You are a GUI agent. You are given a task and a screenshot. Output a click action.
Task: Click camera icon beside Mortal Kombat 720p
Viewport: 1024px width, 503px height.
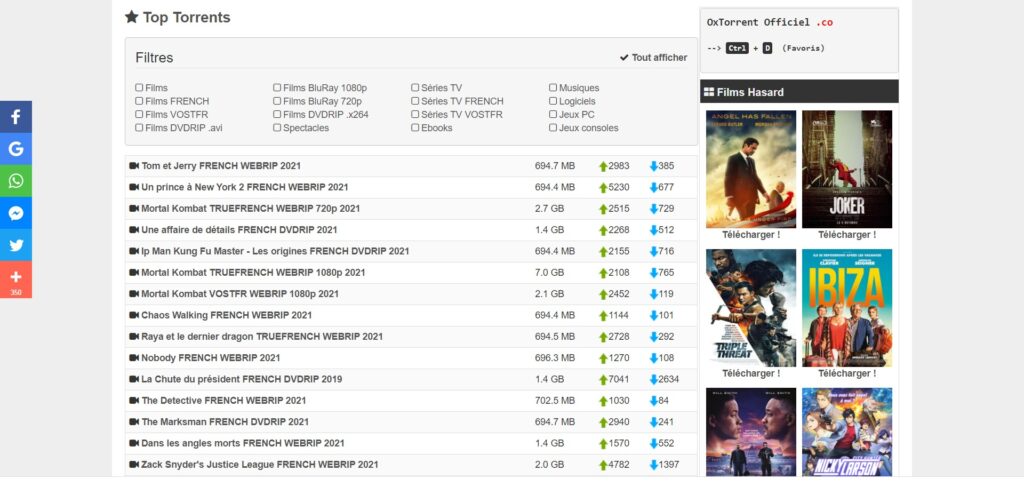[134, 208]
